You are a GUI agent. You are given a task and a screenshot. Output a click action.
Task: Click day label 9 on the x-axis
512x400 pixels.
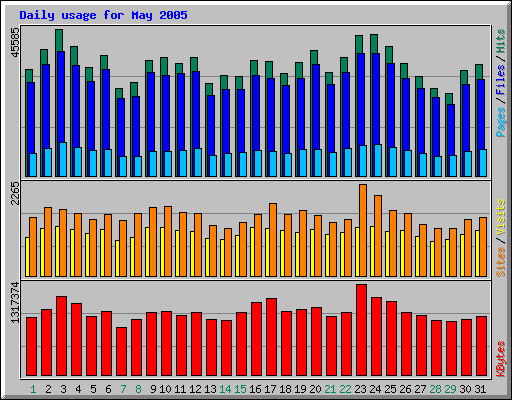[153, 389]
